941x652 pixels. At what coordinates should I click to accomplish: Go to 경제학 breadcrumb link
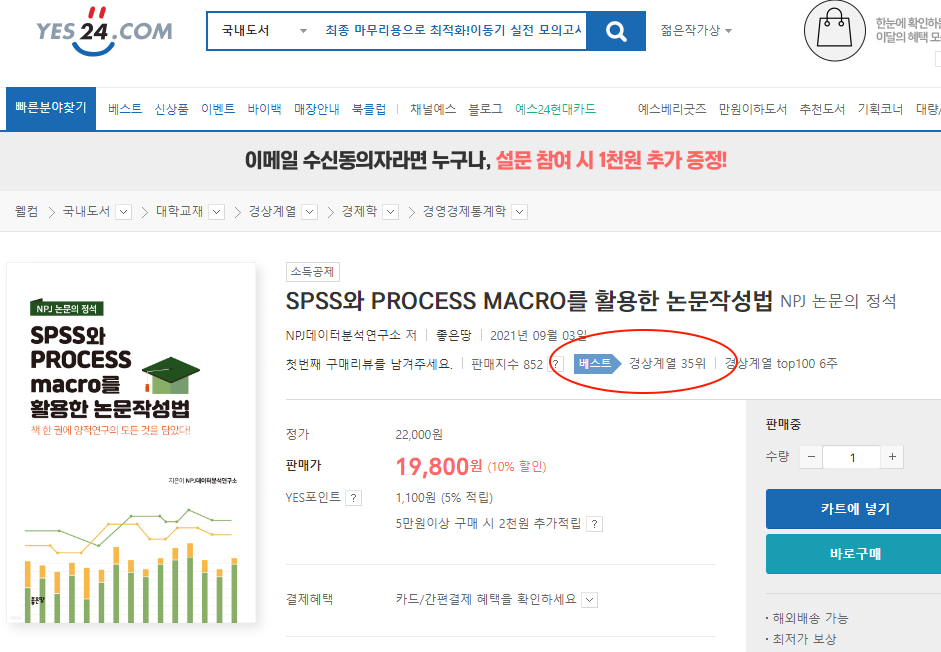(x=359, y=211)
